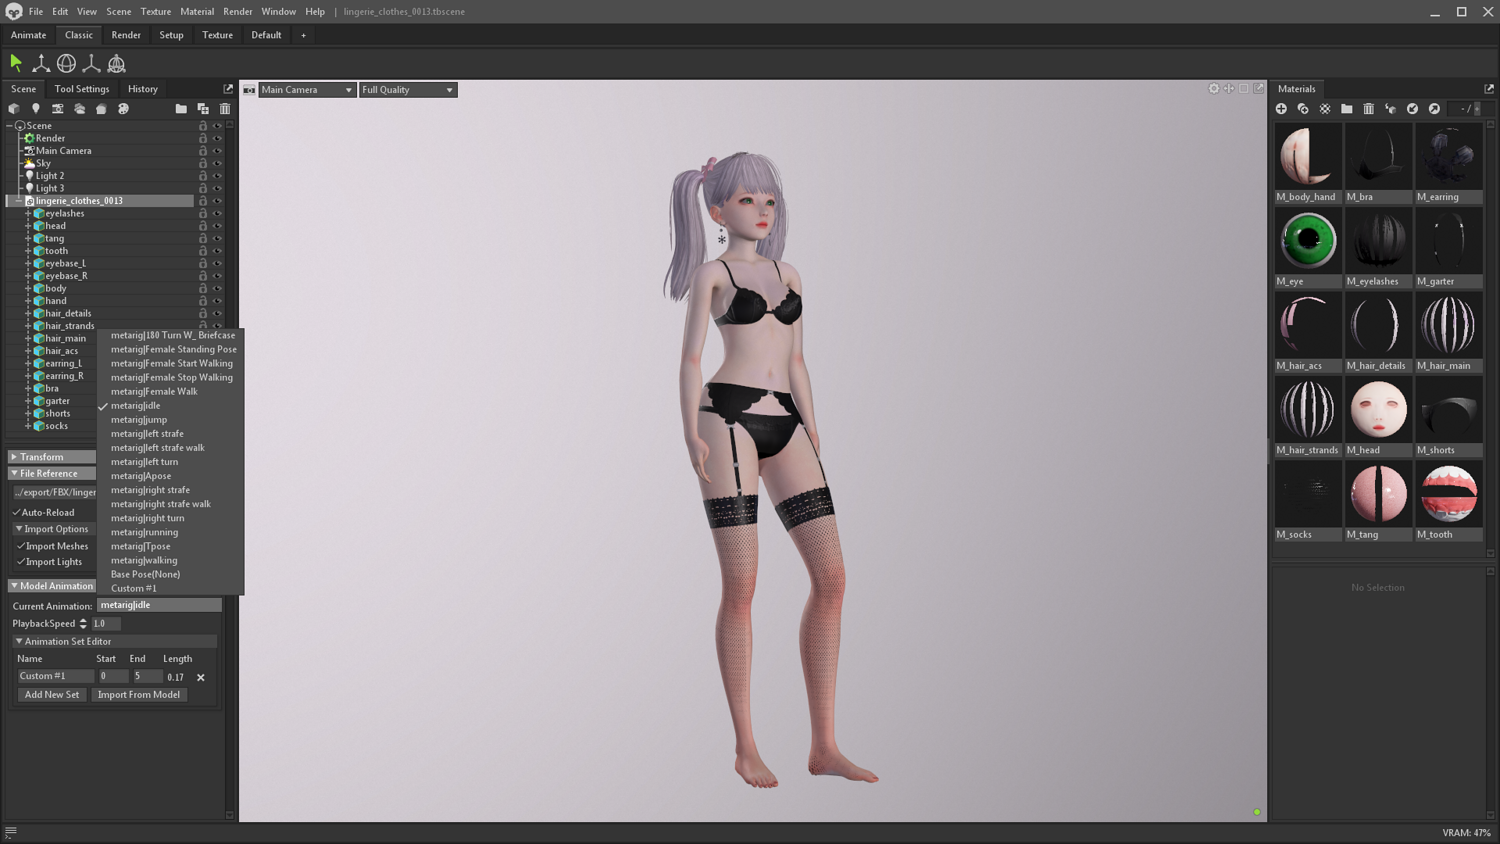Open the Full Quality dropdown

[x=408, y=90]
